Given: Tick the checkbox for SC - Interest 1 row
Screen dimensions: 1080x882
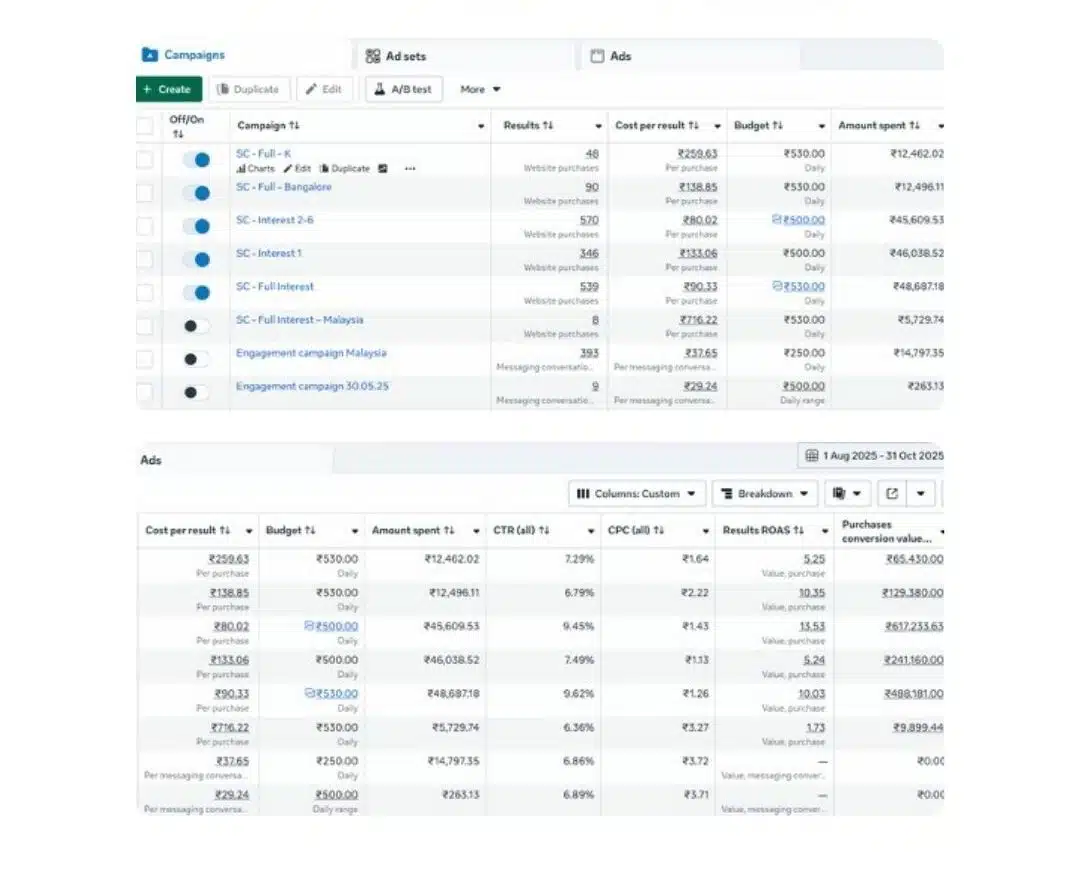Looking at the screenshot, I should tap(145, 259).
